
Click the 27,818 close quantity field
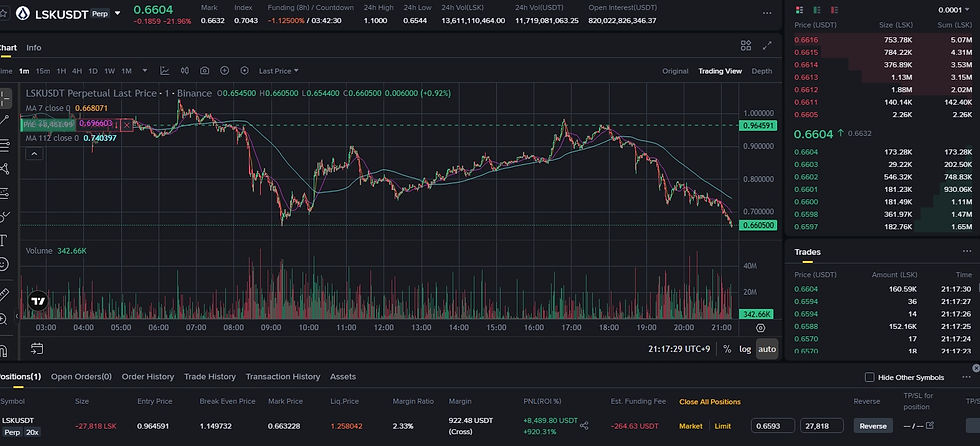pos(822,426)
